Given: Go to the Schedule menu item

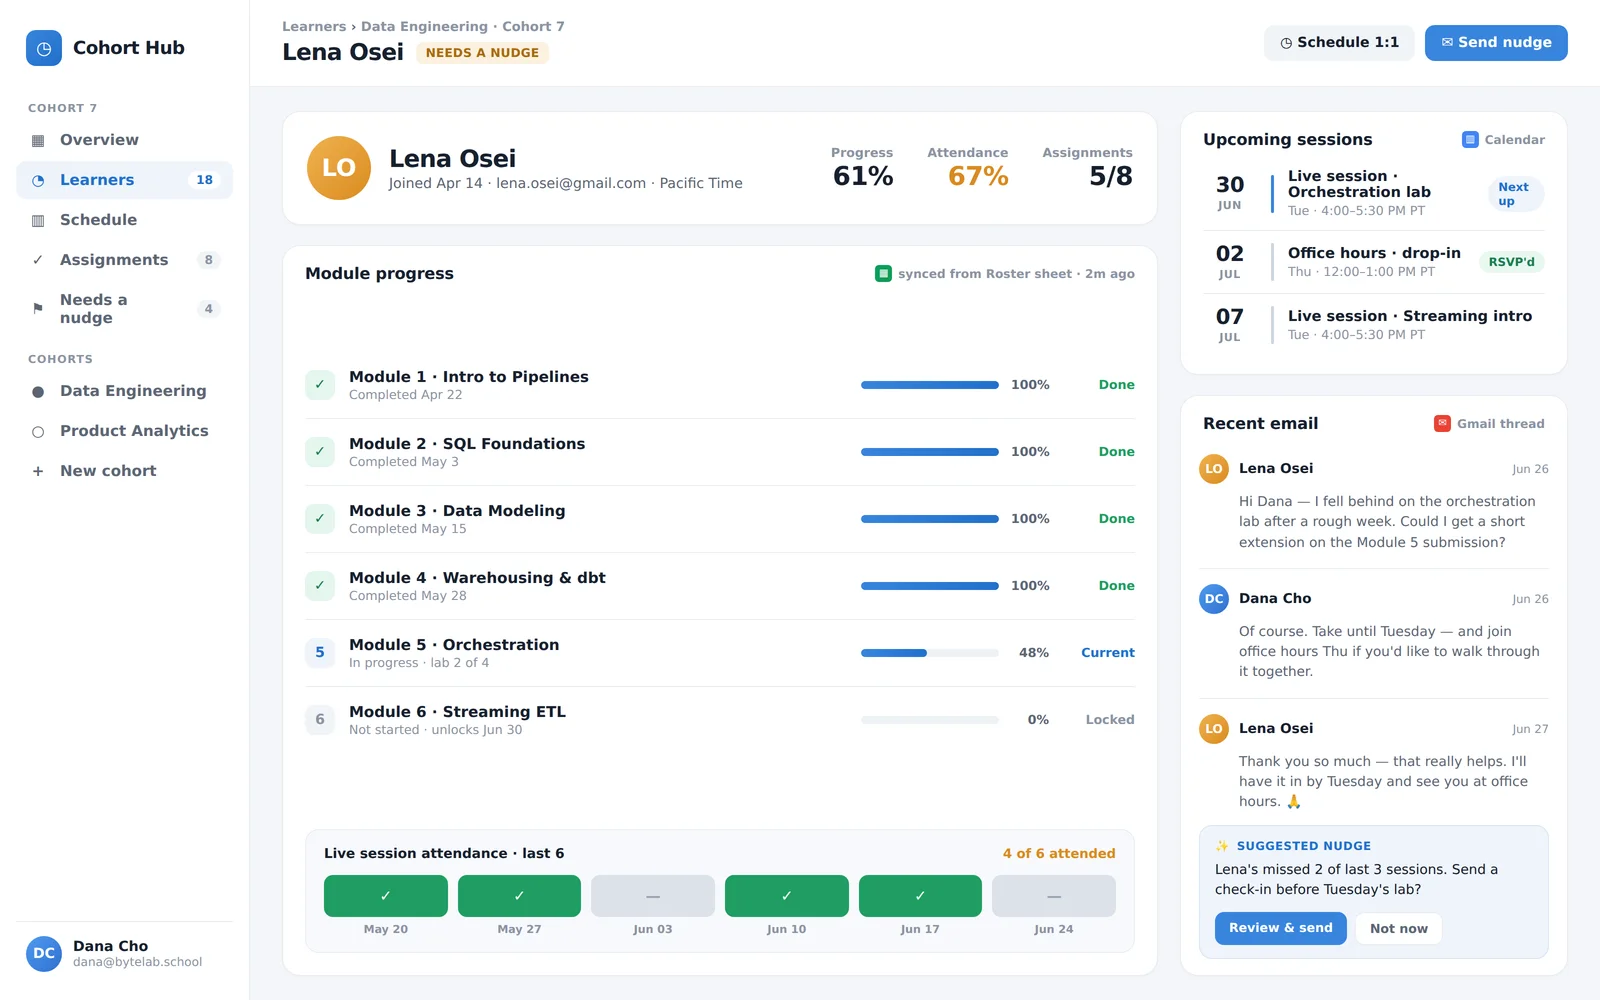Looking at the screenshot, I should pyautogui.click(x=124, y=220).
